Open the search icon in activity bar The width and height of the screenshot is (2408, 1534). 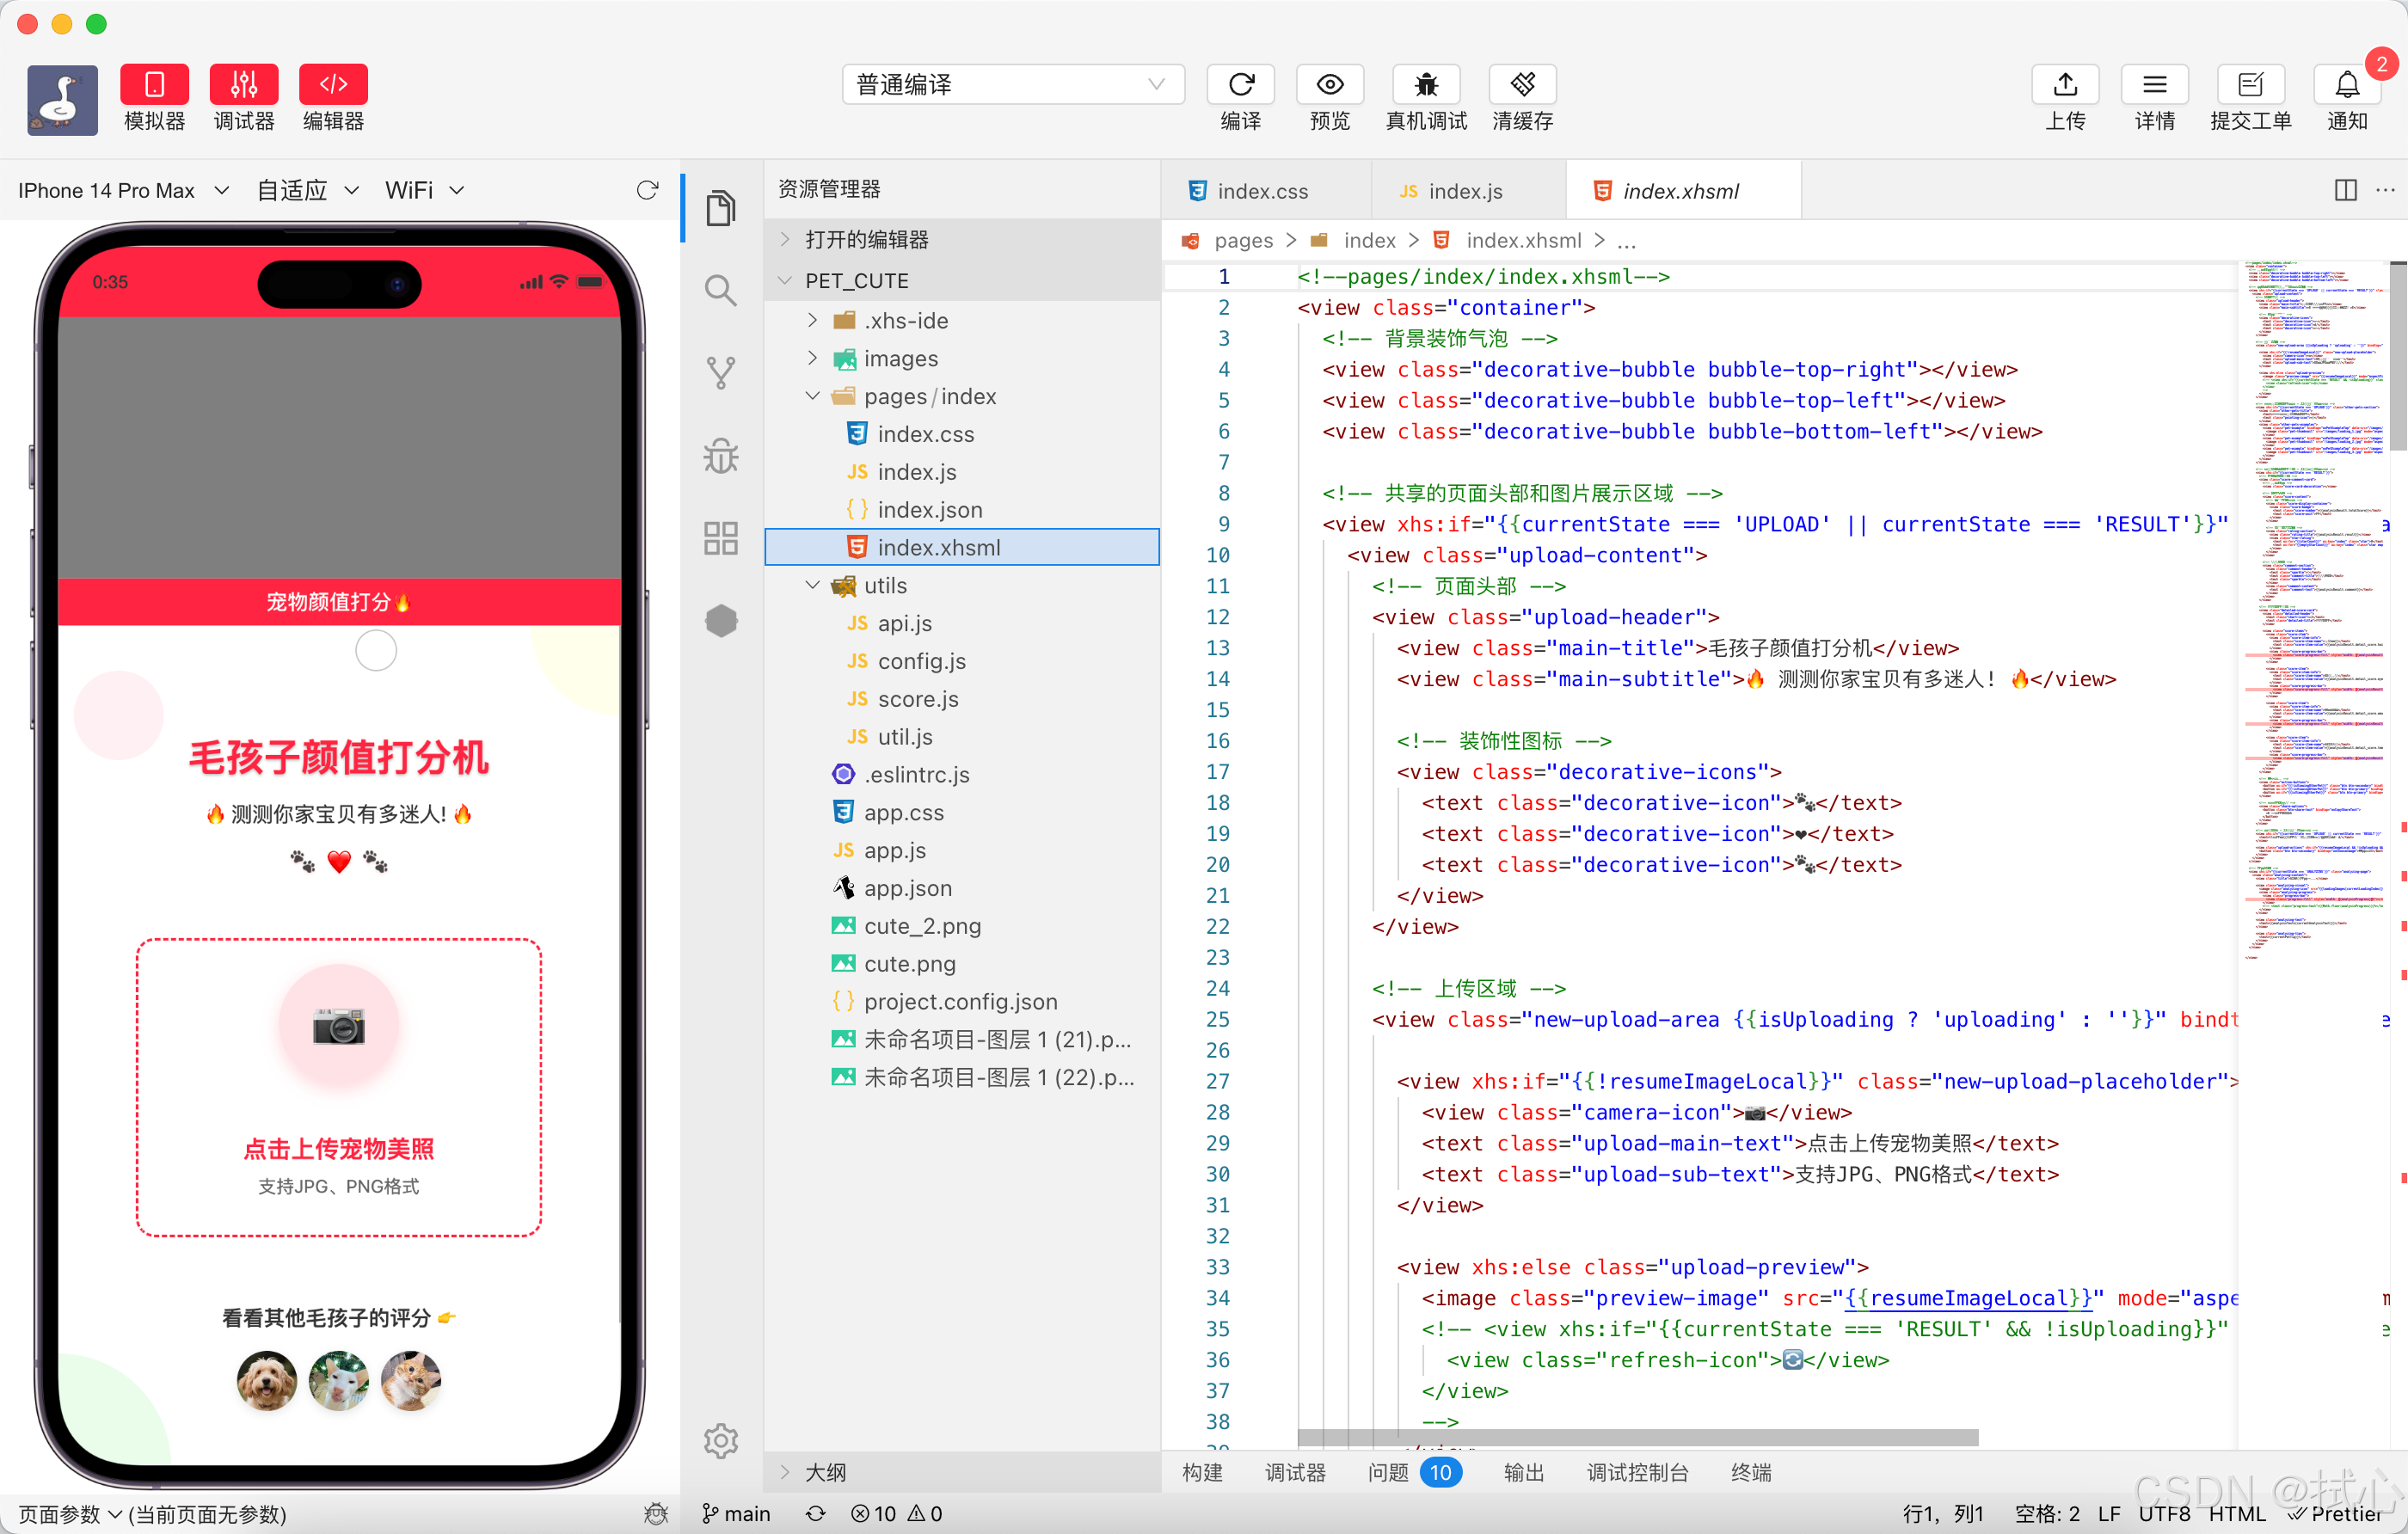pos(720,291)
